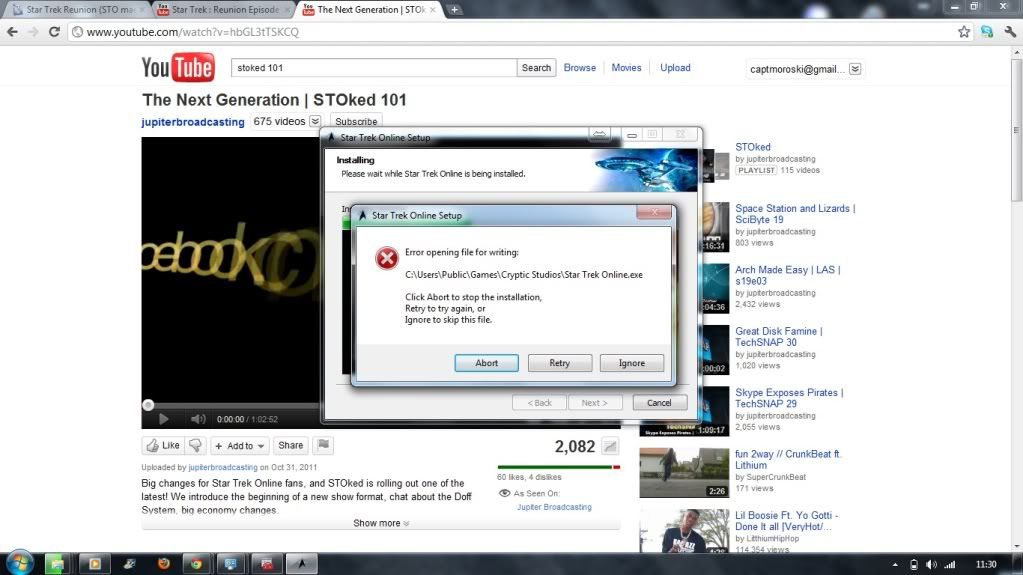Open the Add to dropdown
This screenshot has width=1023, height=575.
click(x=239, y=446)
